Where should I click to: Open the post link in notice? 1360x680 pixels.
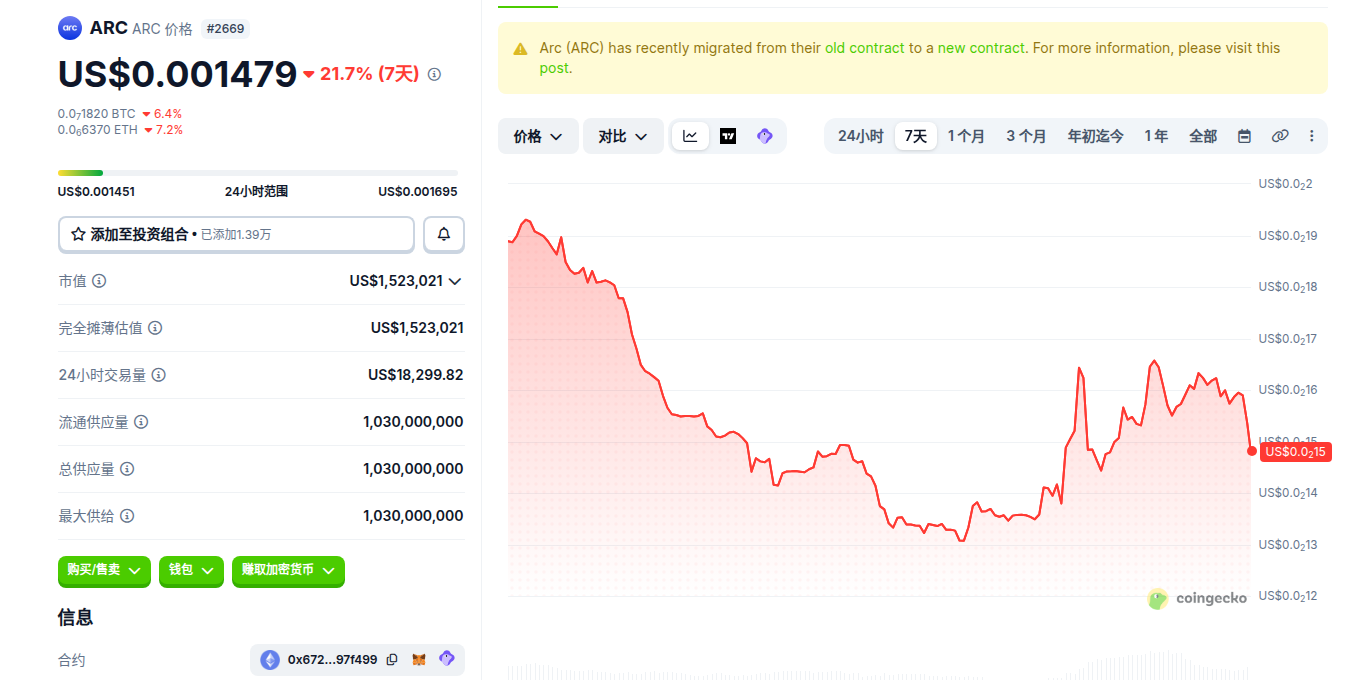pos(553,68)
